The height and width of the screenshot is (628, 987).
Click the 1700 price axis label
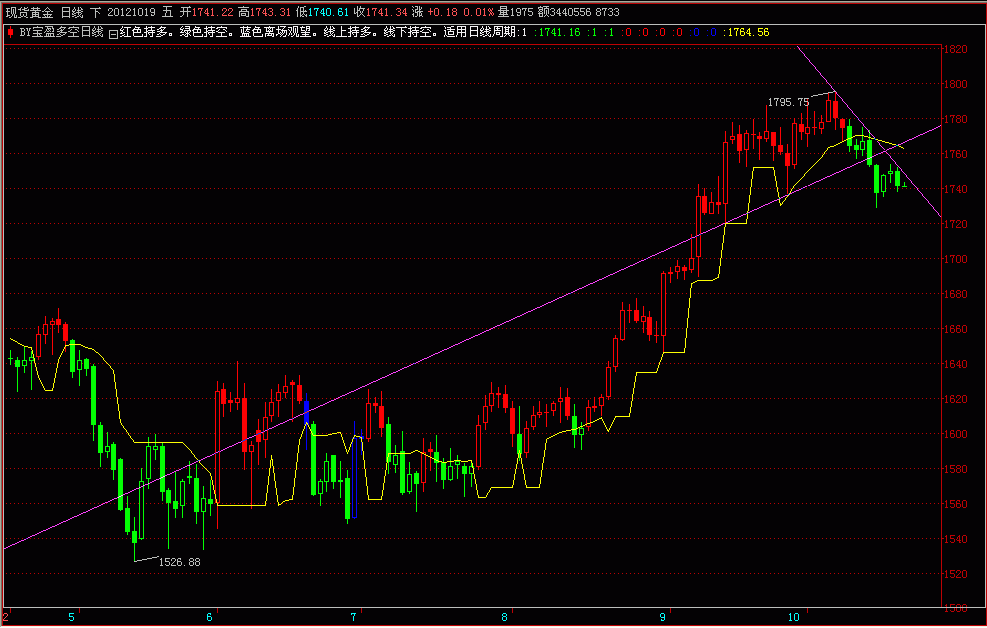[956, 259]
